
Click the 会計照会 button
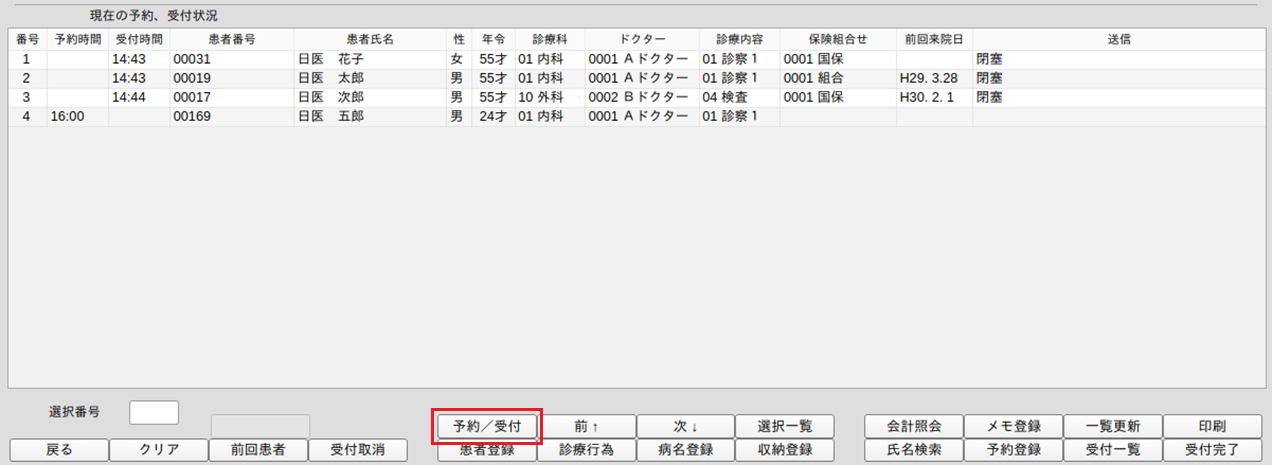pos(914,425)
